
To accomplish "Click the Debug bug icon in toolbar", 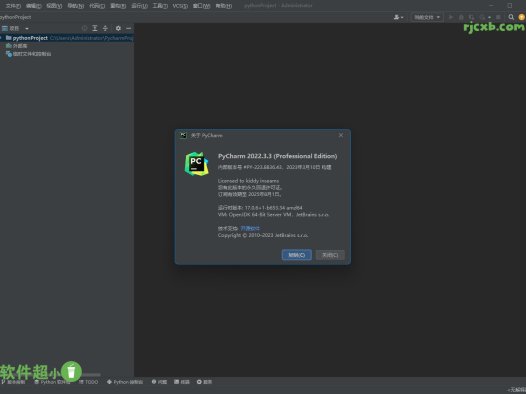I will tap(461, 17).
